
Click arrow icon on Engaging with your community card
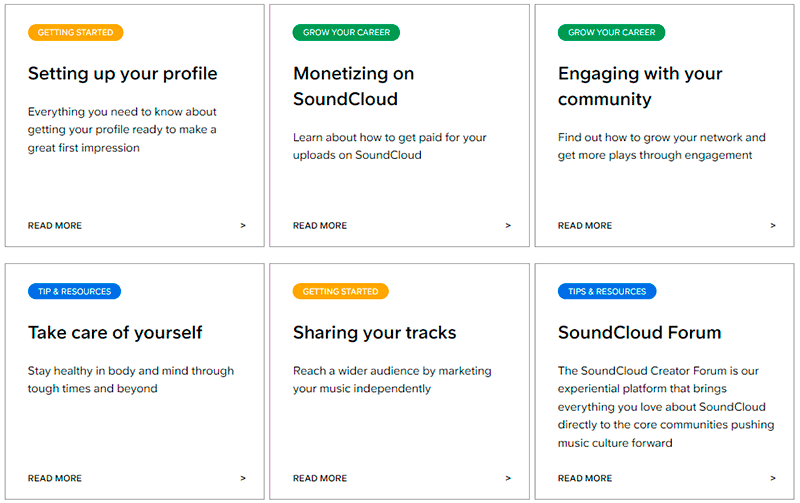773,225
